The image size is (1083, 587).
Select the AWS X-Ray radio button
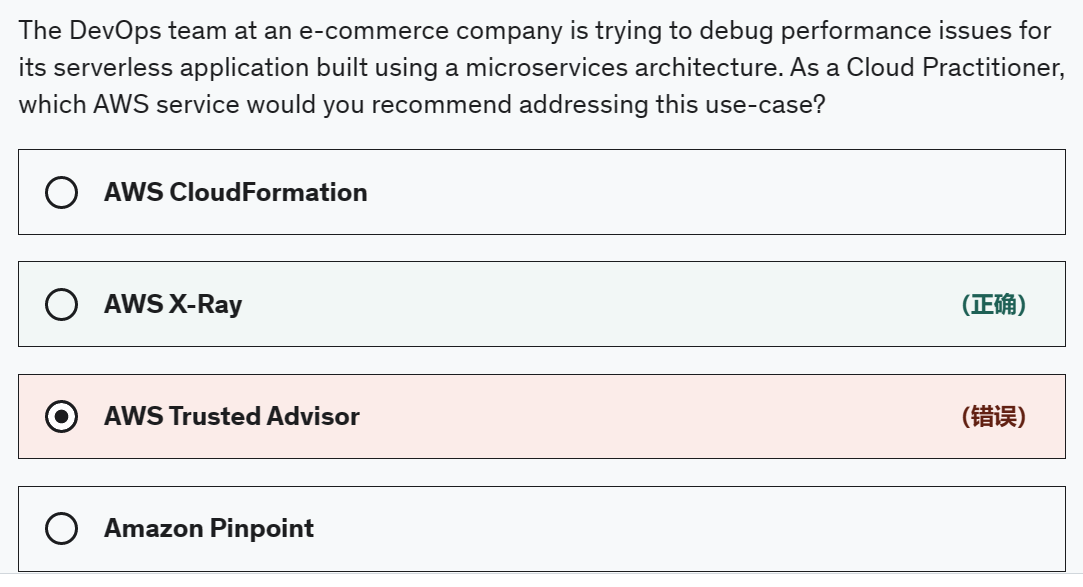click(x=62, y=304)
